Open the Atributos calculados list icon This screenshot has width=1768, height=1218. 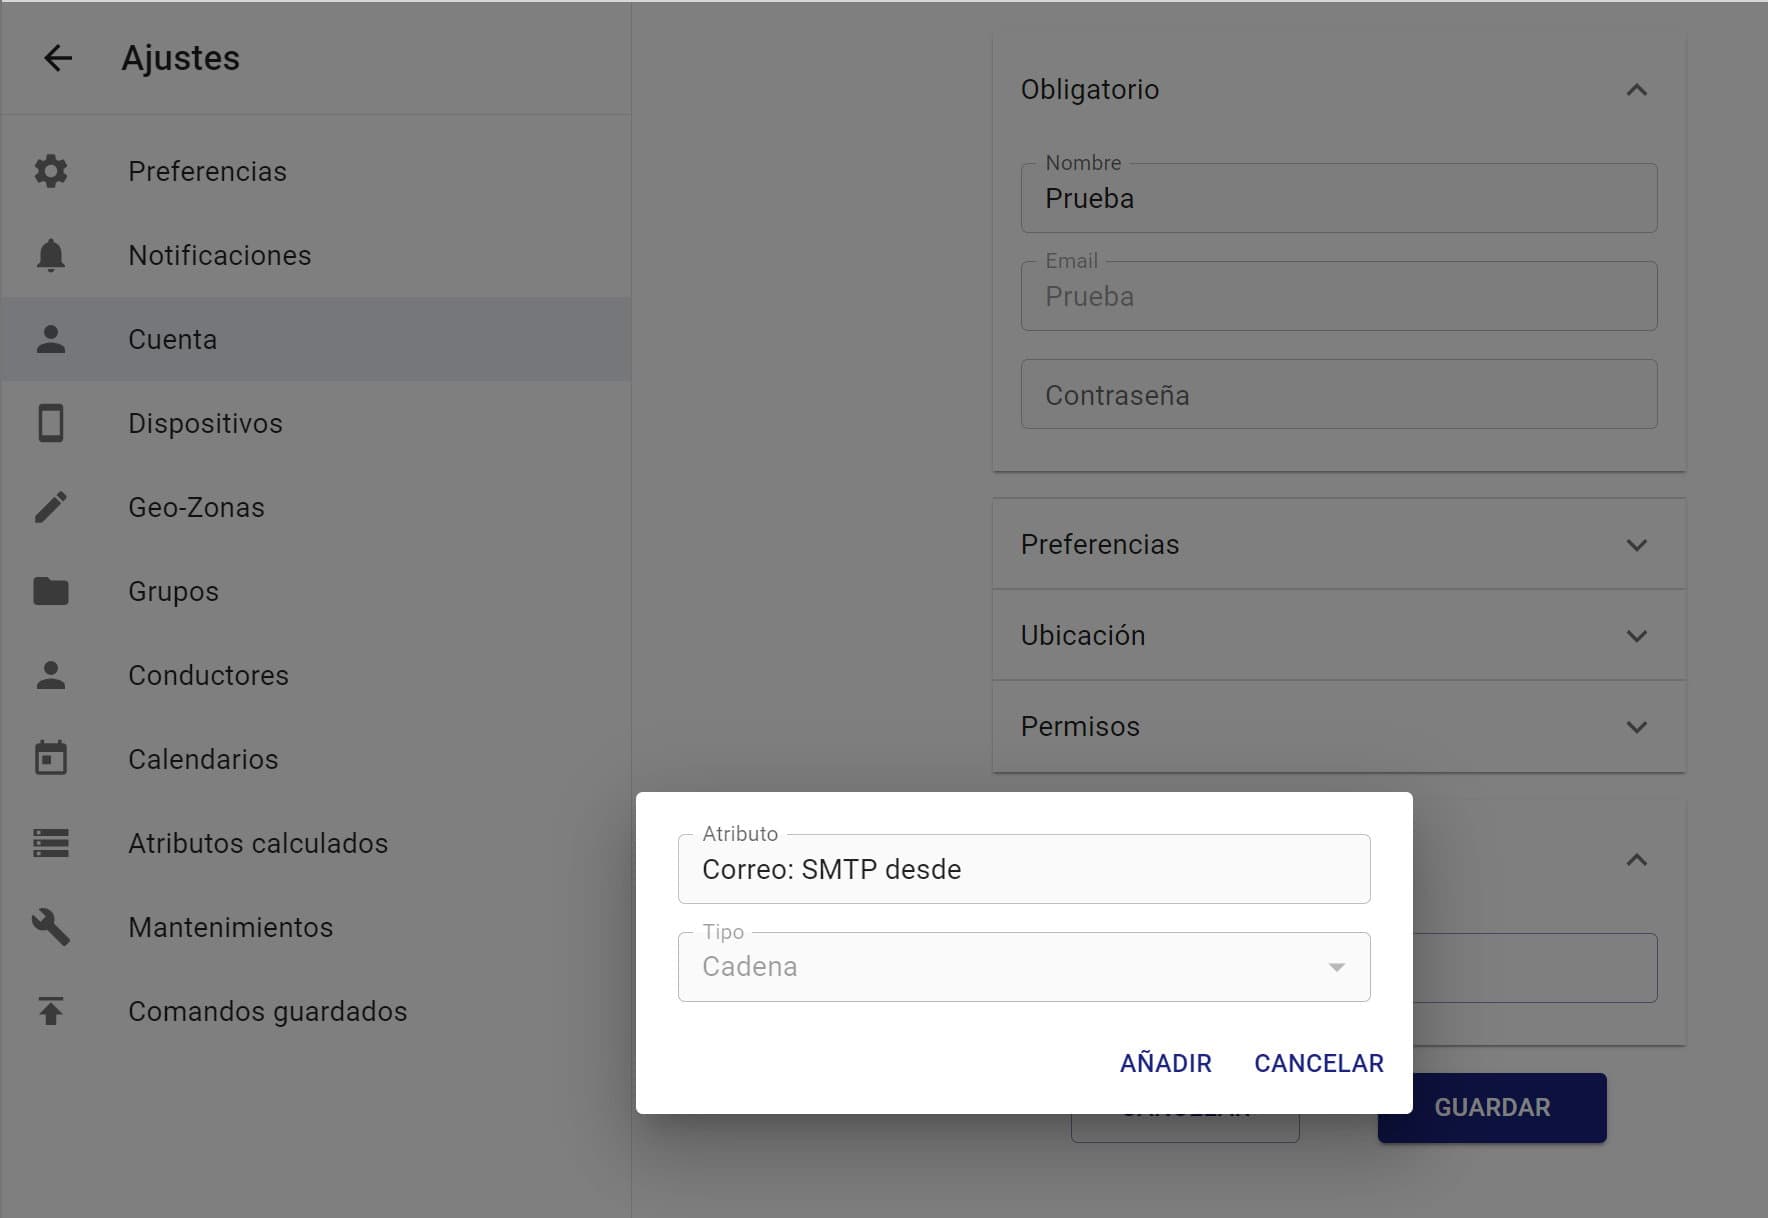point(51,843)
